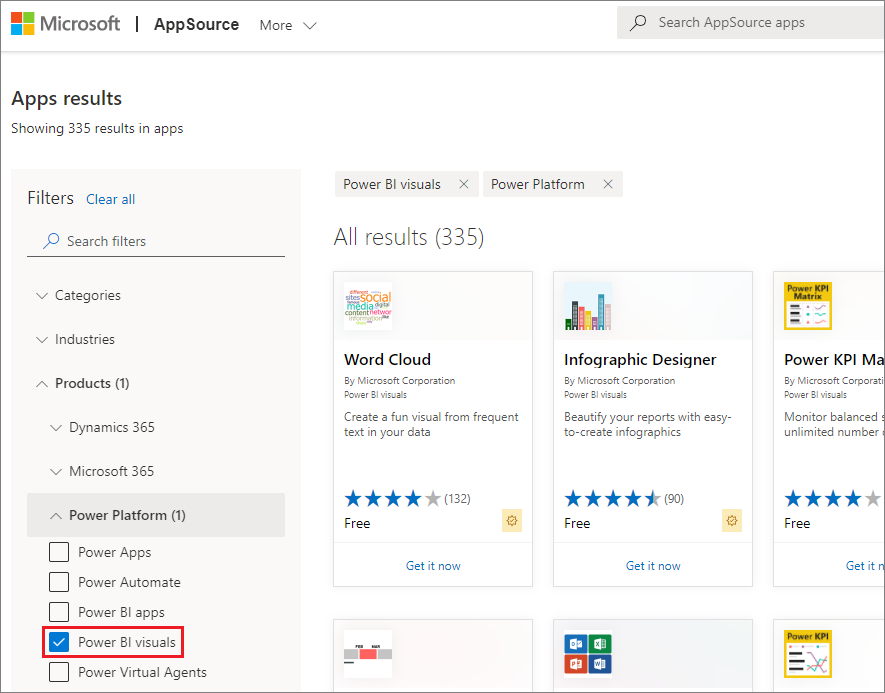Open the Power KPI Matrix app icon

click(808, 306)
